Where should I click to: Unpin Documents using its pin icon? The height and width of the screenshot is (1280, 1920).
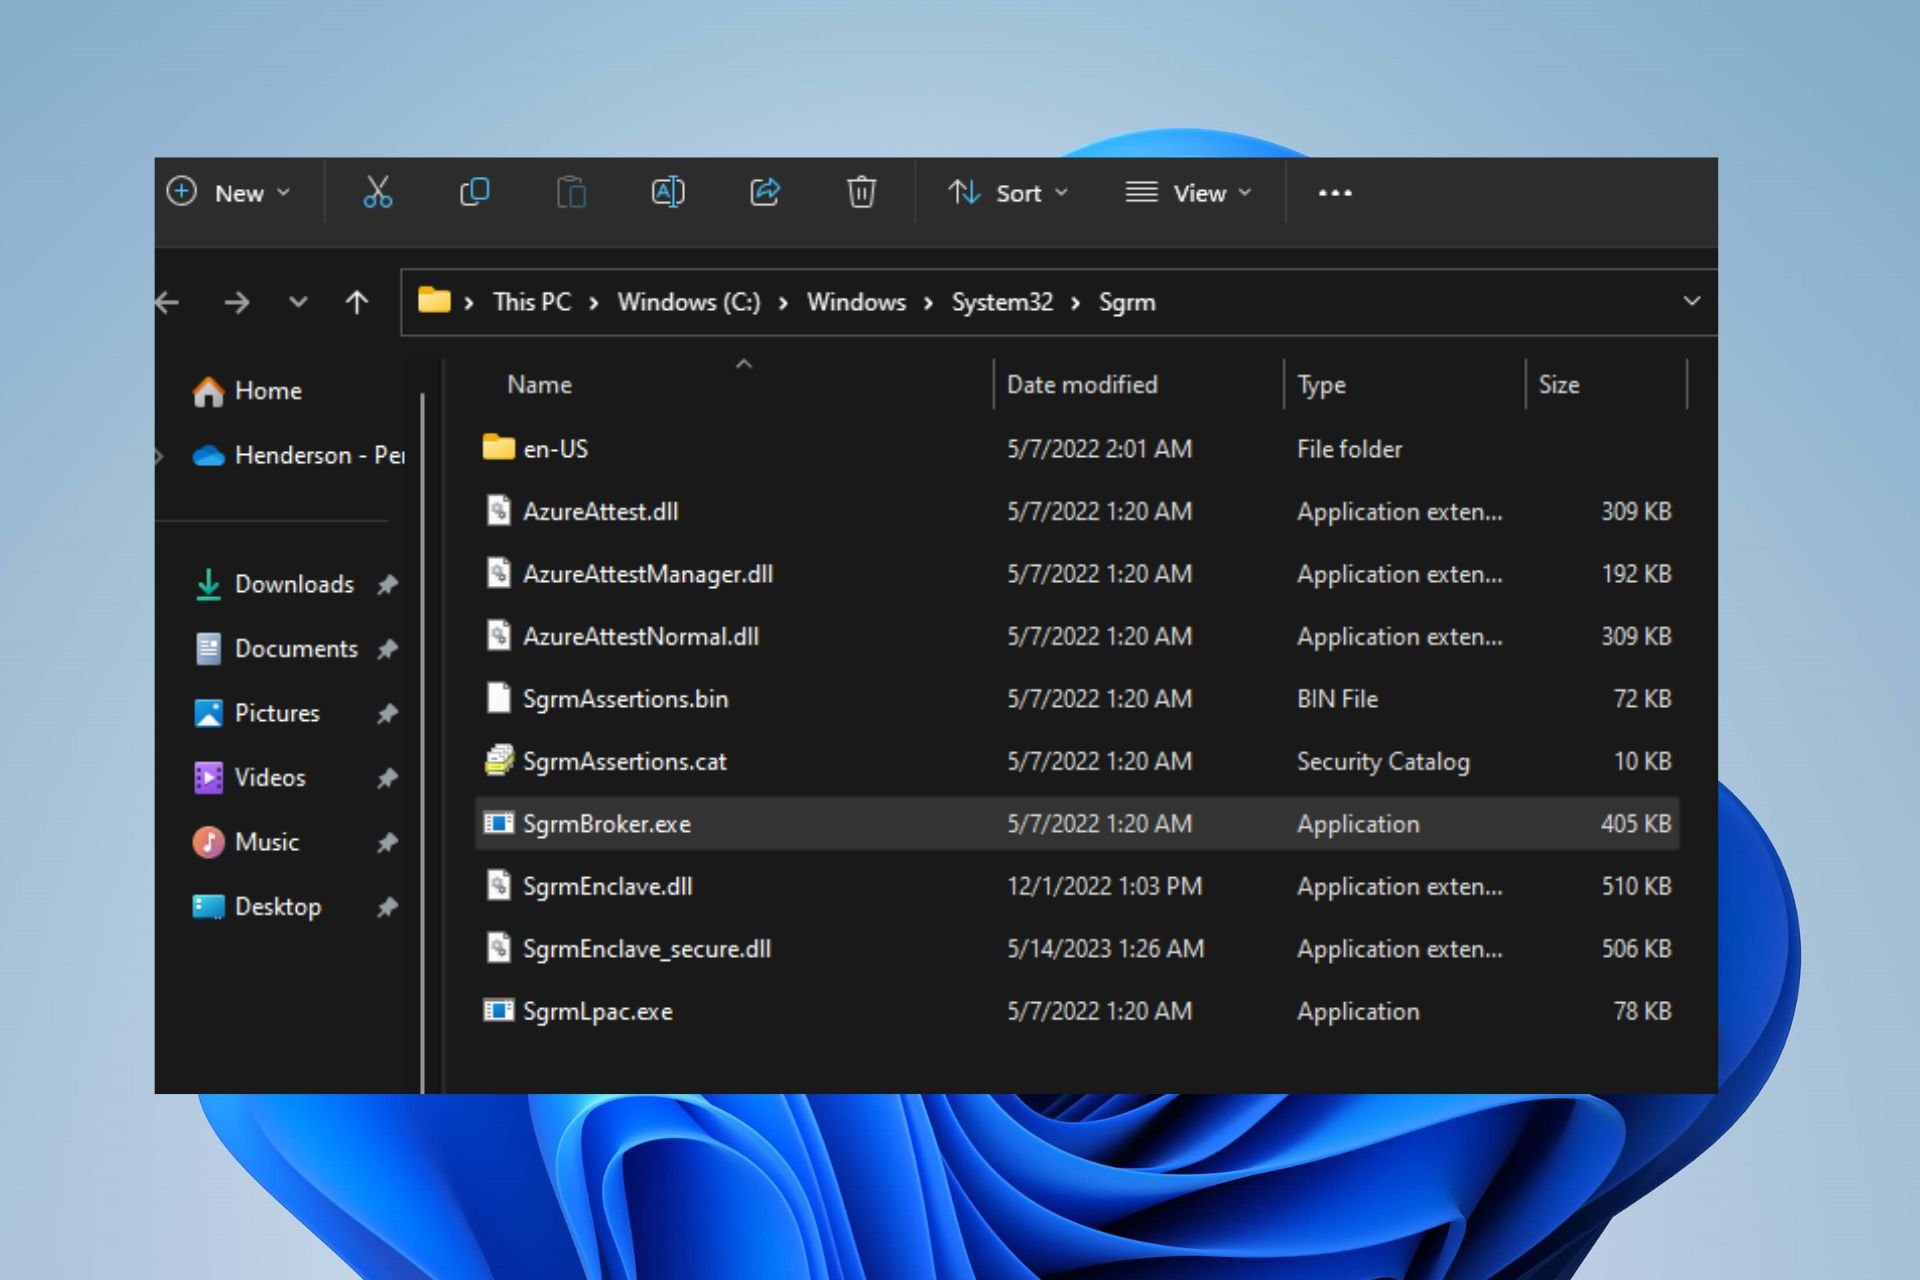point(388,649)
